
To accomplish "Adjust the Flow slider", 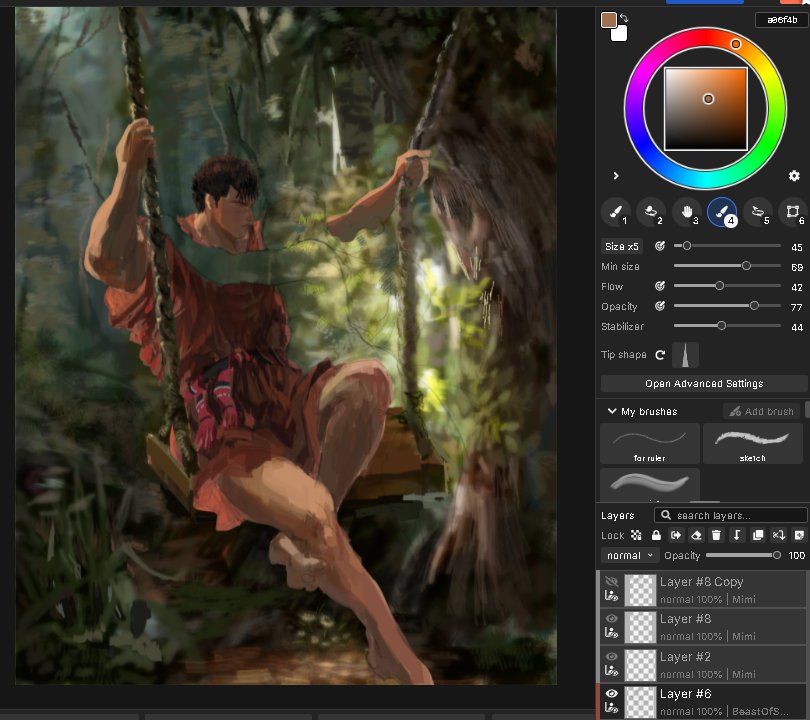I will click(727, 286).
